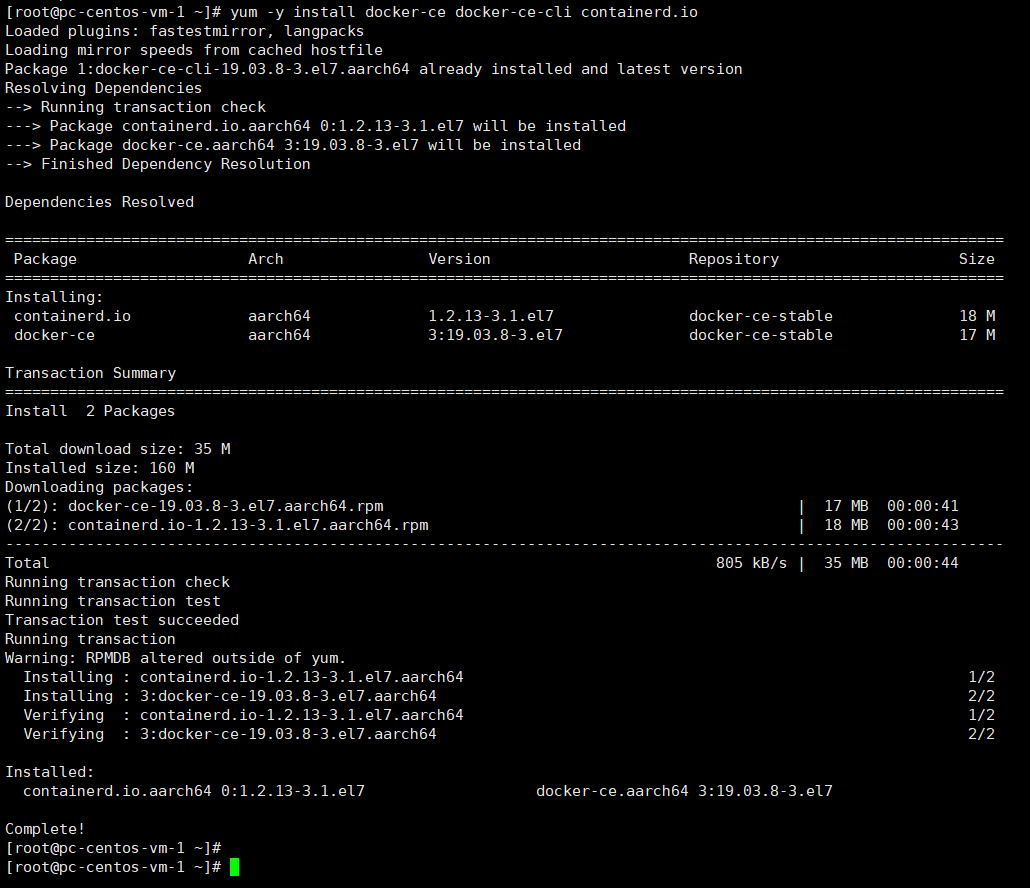
Task: Click '(1/2): docker-ce-19.03.8-3.el7.aarch64.rpm'
Action: tap(194, 507)
